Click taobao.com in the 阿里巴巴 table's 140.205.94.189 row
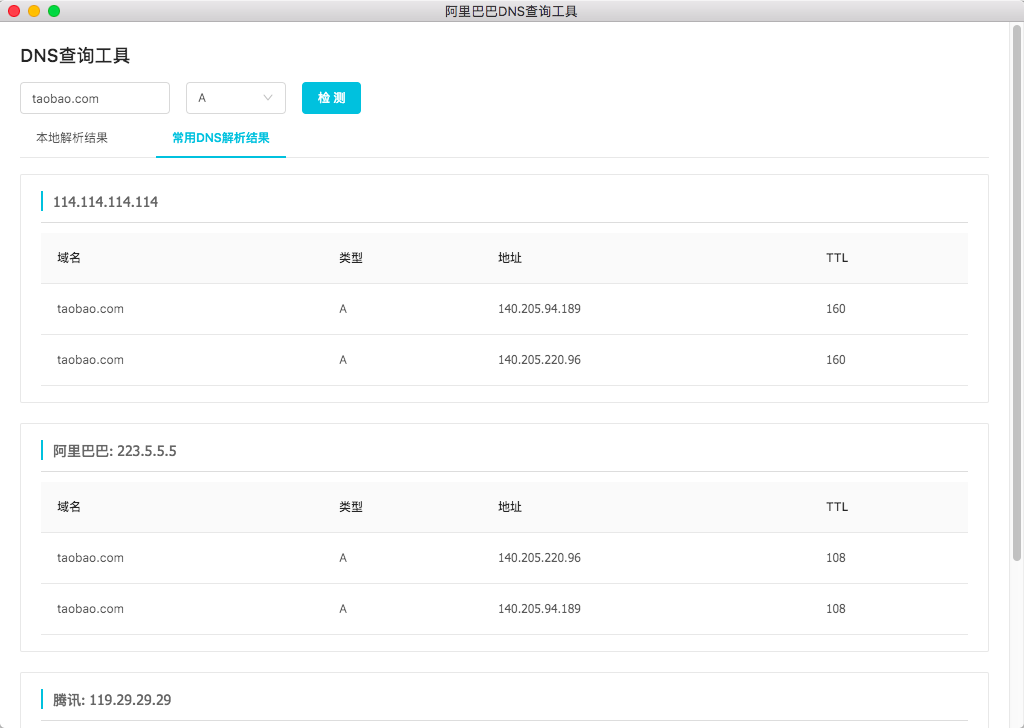This screenshot has width=1024, height=728. [90, 609]
